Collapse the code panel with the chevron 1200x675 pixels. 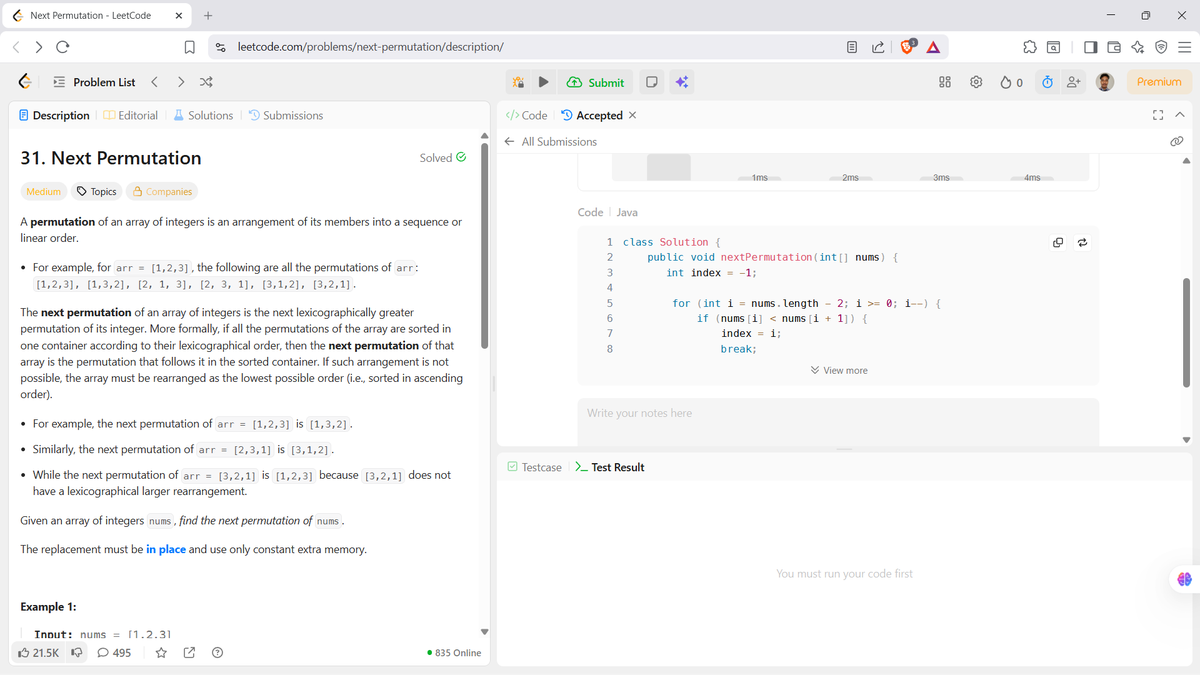(x=1179, y=116)
